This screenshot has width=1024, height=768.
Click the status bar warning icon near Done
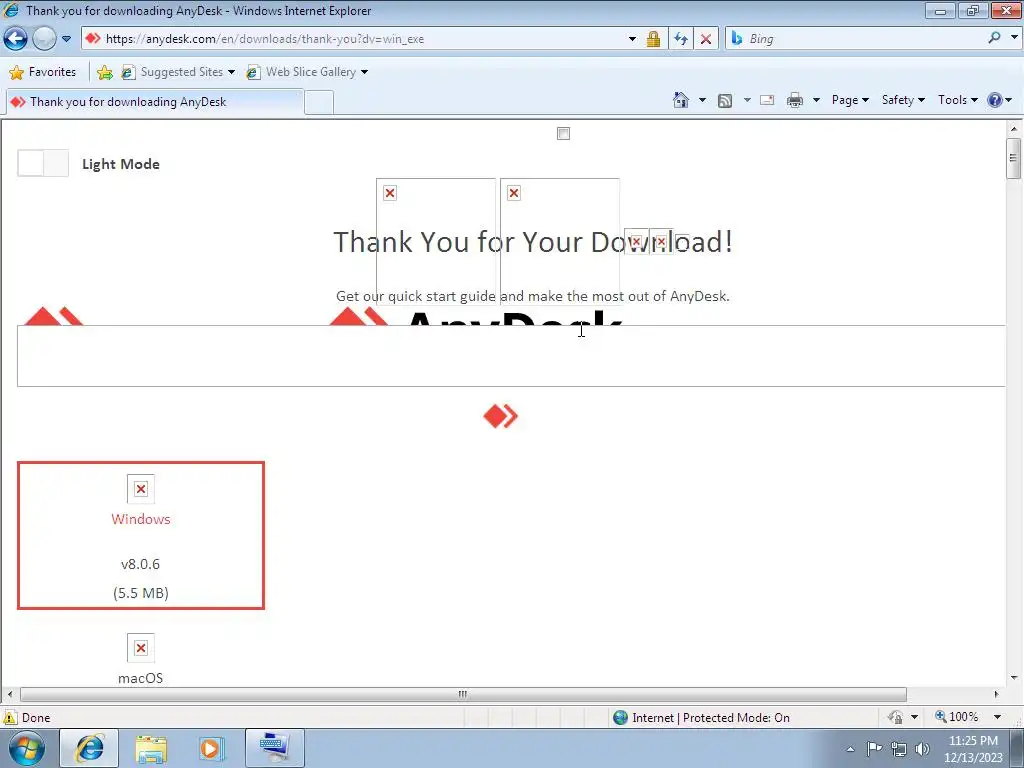point(10,718)
